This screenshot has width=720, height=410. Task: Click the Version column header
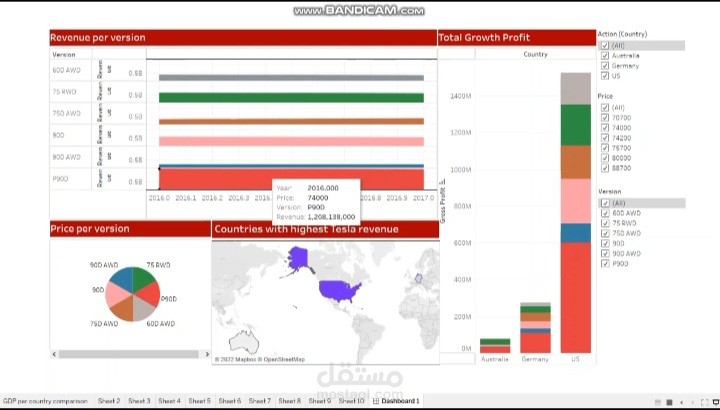coord(64,55)
